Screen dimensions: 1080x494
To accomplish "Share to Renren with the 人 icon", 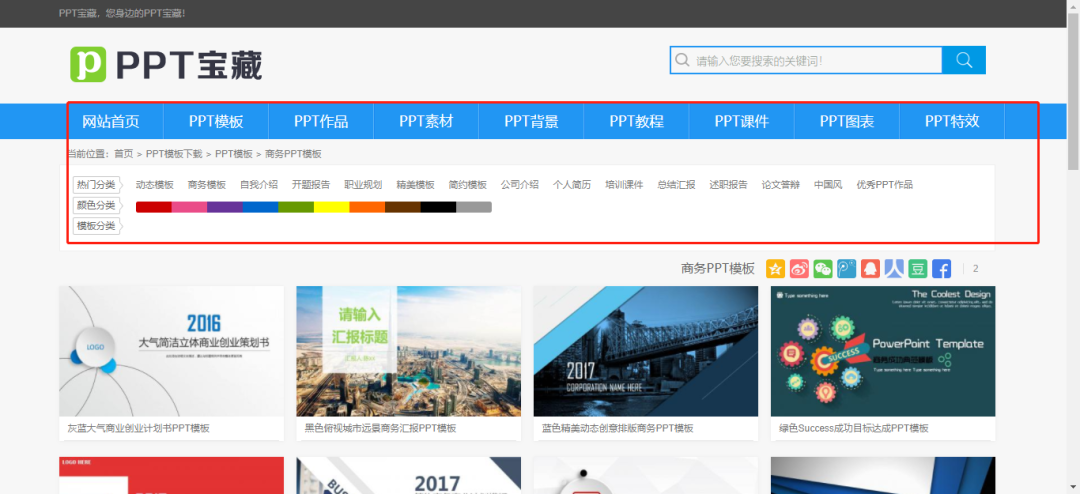I will click(x=894, y=269).
